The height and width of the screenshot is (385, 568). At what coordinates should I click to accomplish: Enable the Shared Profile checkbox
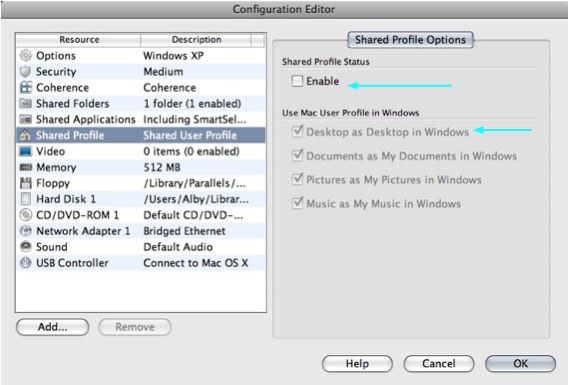297,81
